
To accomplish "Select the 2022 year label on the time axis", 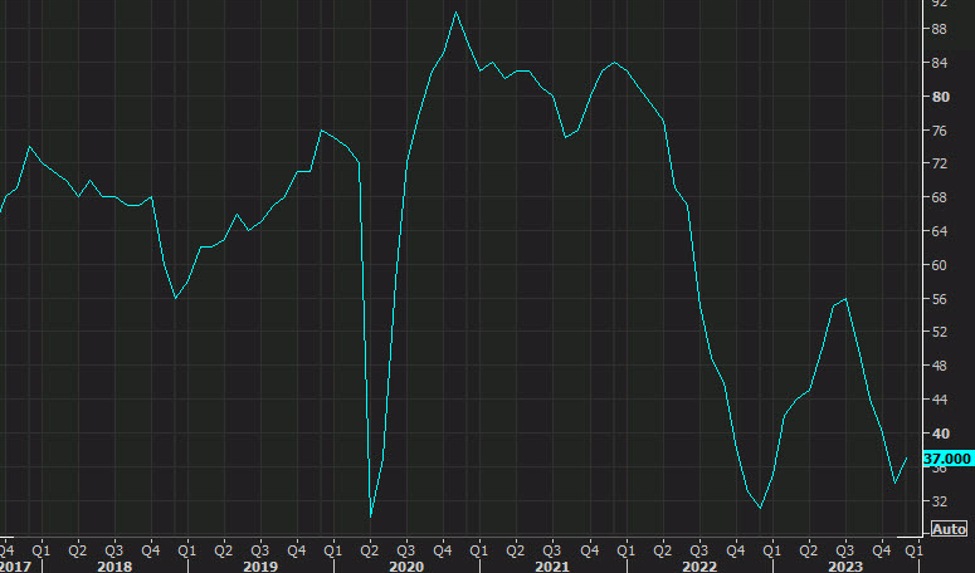I will coord(699,566).
